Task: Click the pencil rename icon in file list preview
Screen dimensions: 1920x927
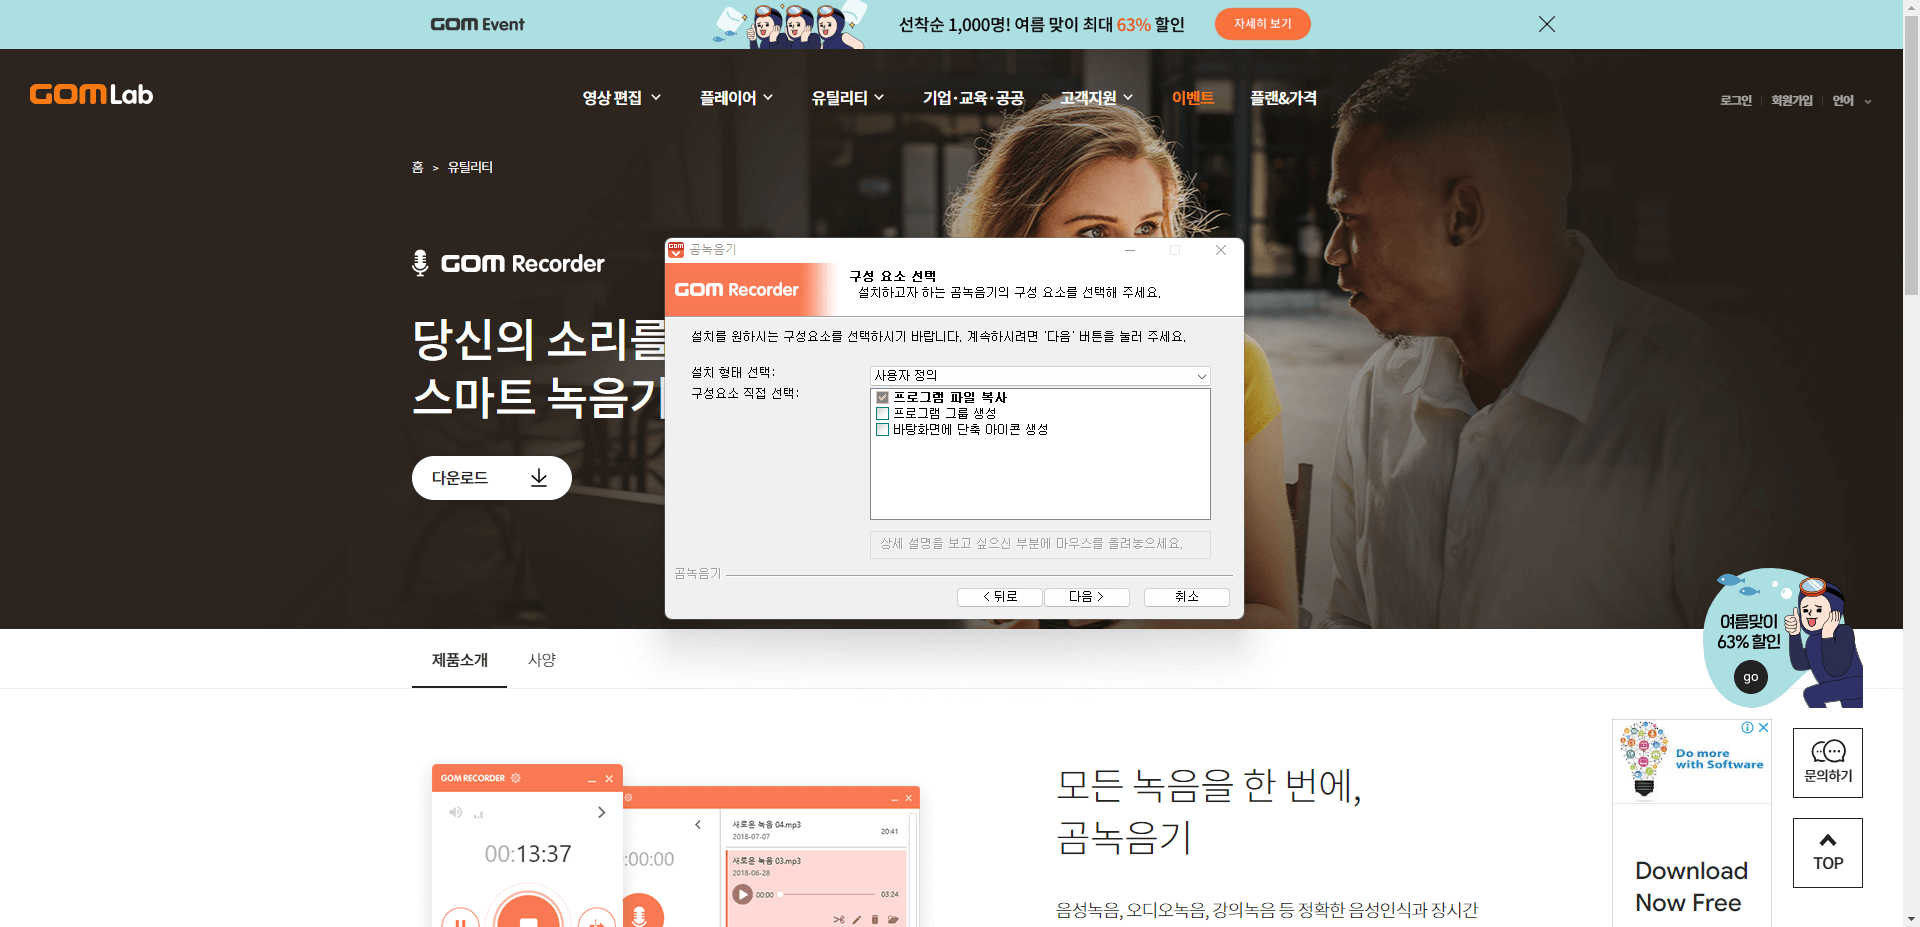Action: click(x=857, y=919)
